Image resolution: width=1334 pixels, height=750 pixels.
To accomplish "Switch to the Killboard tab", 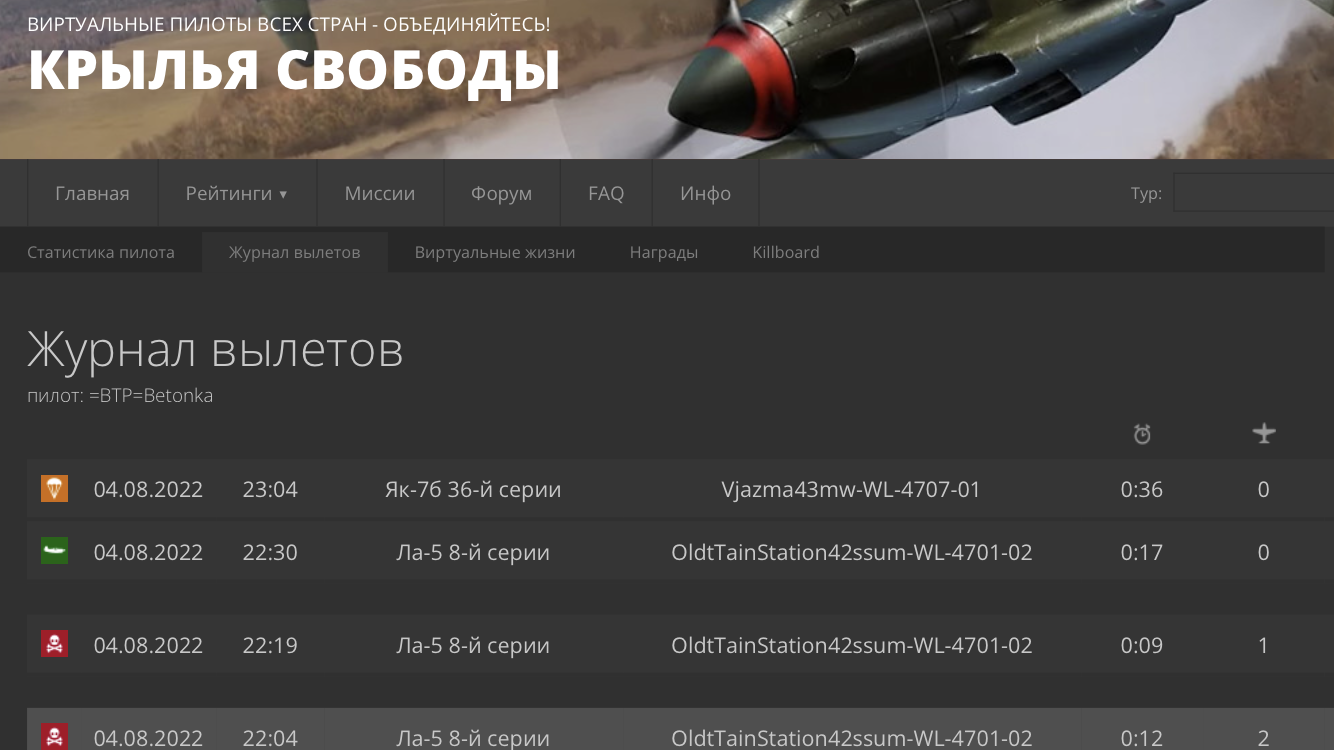I will click(x=786, y=252).
